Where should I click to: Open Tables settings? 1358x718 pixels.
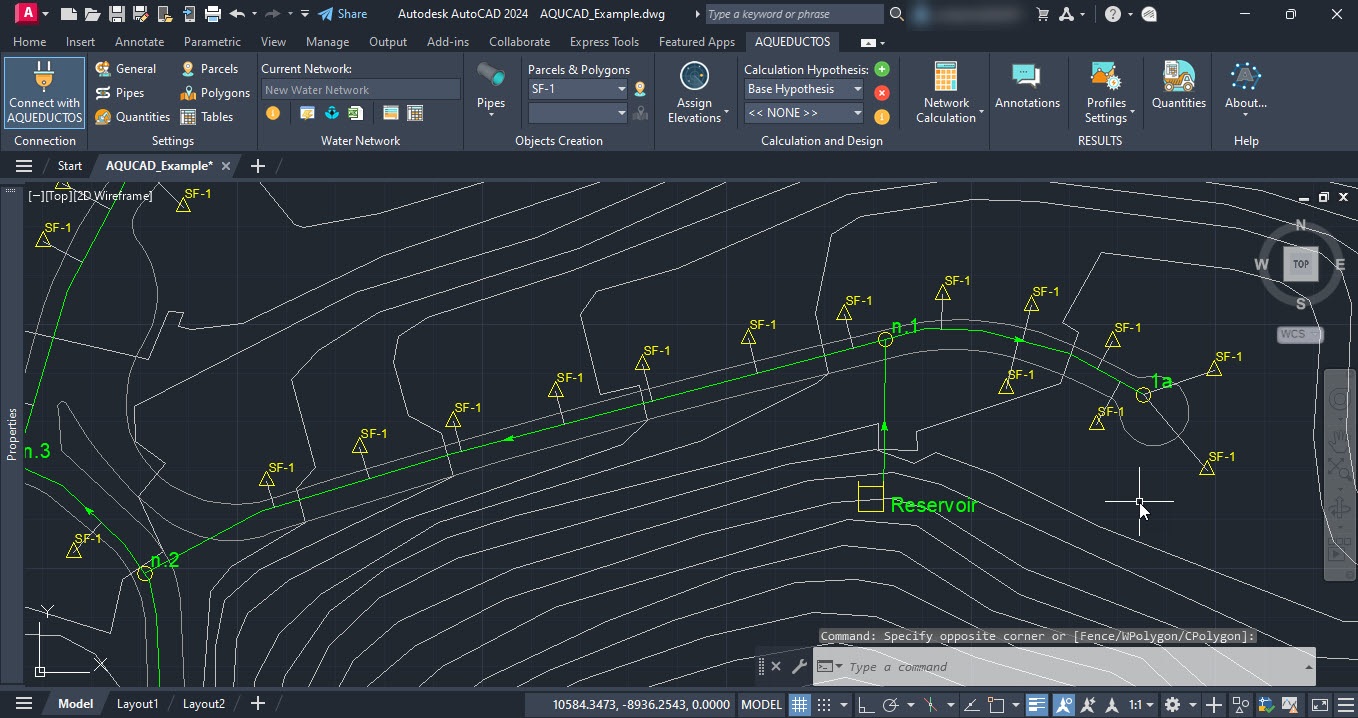(x=206, y=117)
